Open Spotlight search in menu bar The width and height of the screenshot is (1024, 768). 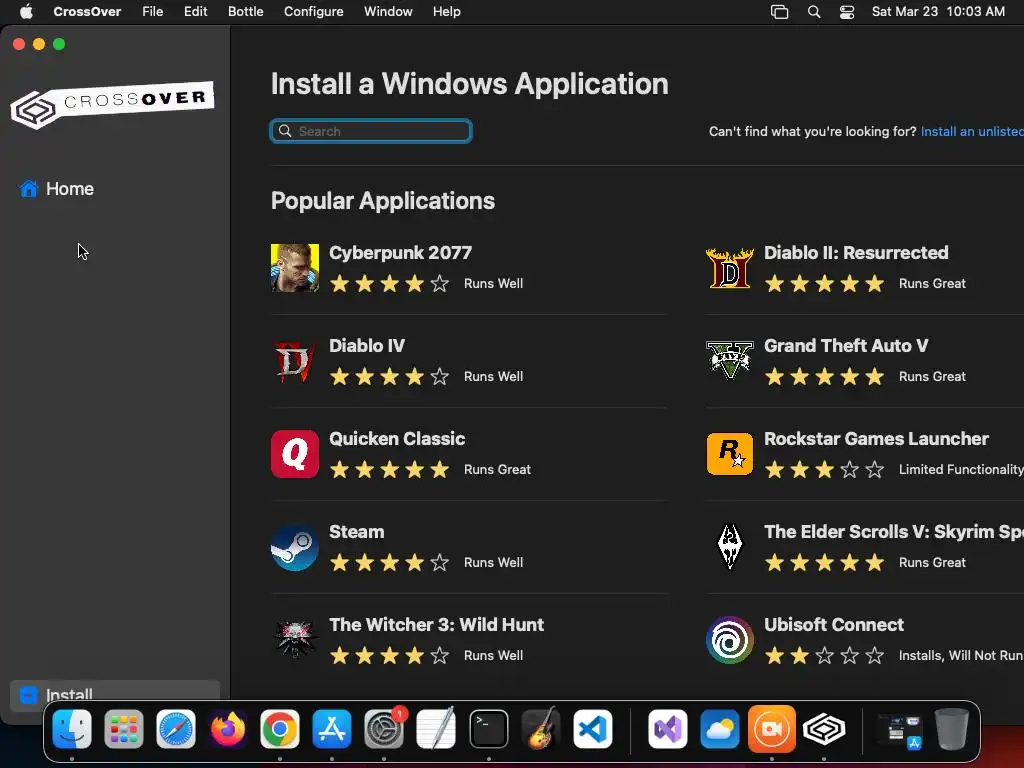(814, 12)
